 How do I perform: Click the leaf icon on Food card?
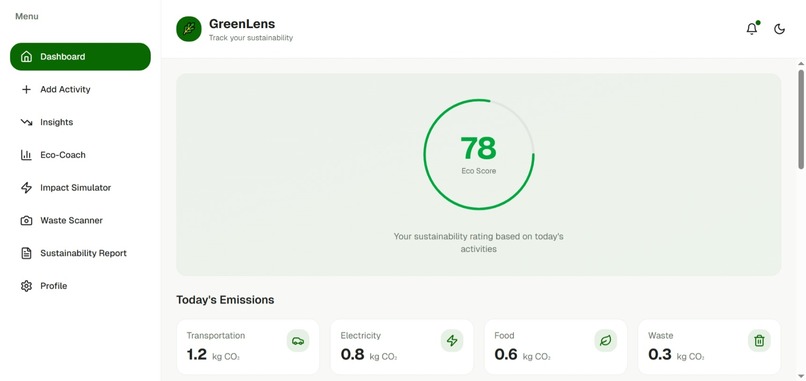606,340
